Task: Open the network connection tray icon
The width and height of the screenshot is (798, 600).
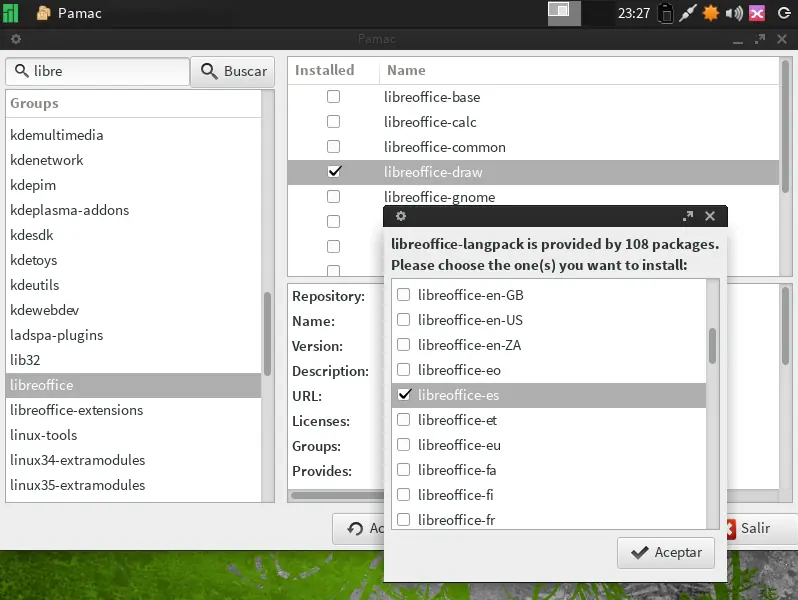Action: pyautogui.click(x=687, y=13)
